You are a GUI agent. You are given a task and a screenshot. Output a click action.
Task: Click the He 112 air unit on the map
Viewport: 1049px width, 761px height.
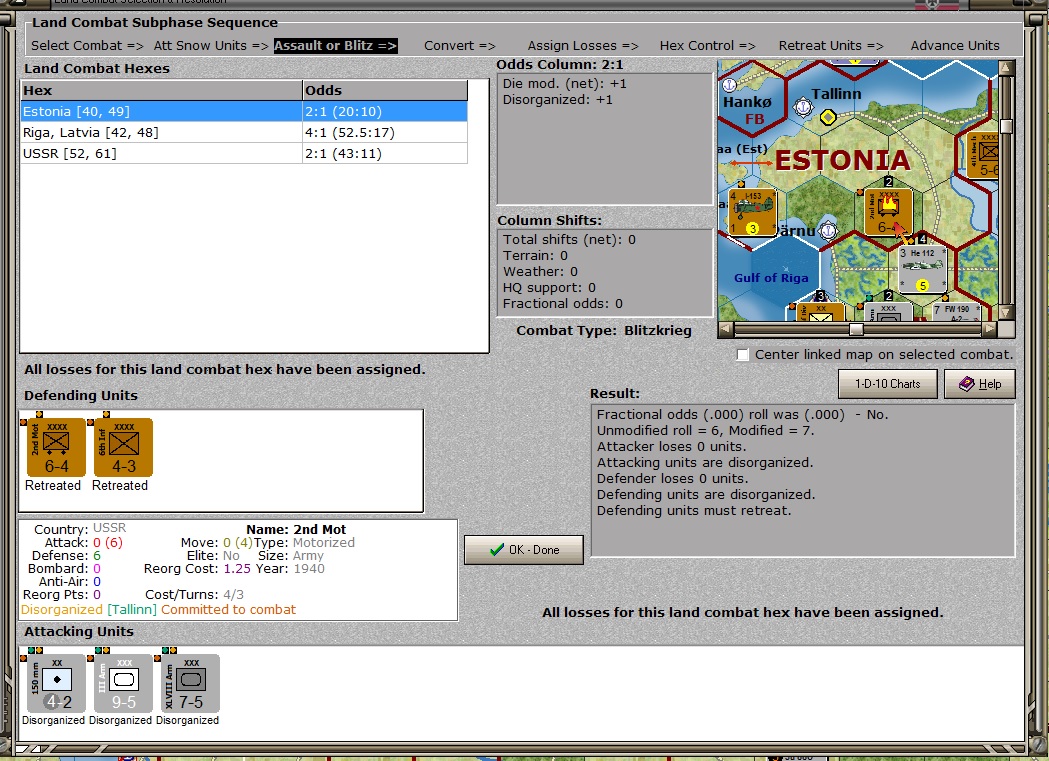click(922, 266)
